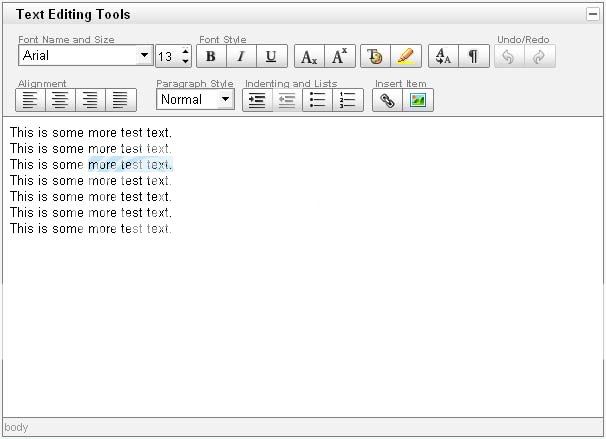Click 'body' in the status bar

(x=16, y=427)
